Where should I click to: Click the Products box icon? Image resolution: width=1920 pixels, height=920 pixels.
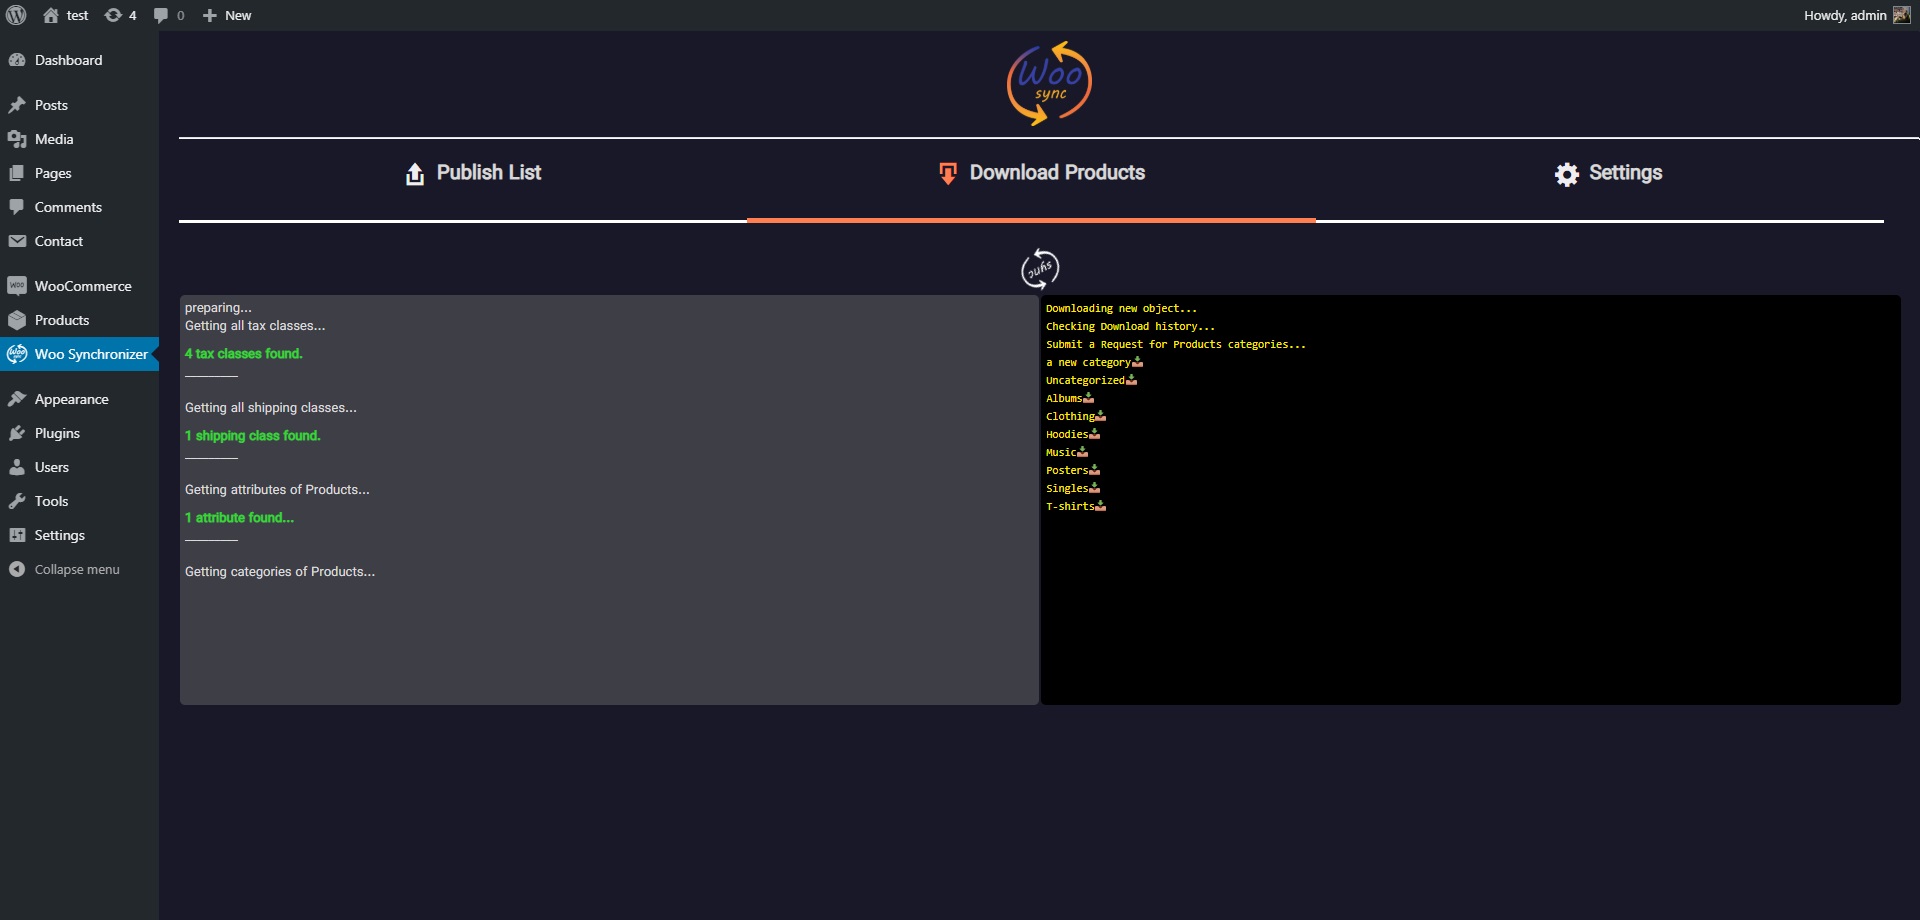[x=17, y=320]
